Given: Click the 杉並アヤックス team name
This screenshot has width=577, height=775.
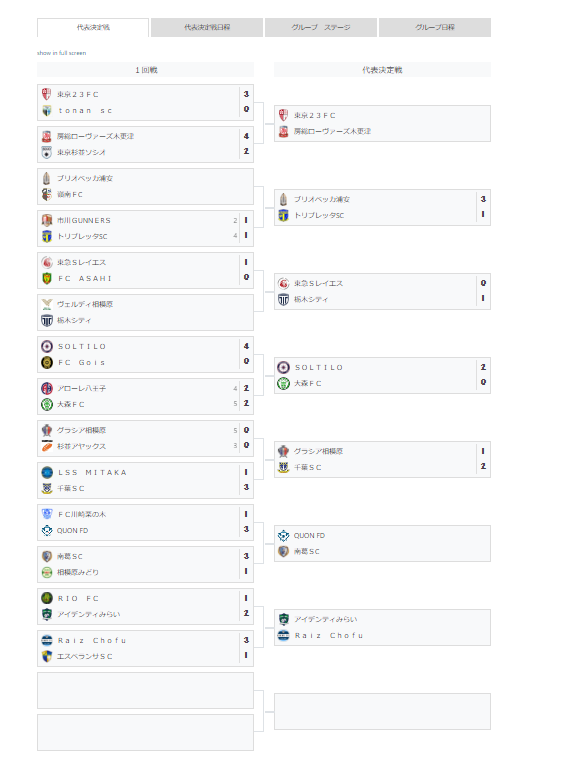Looking at the screenshot, I should click(81, 446).
